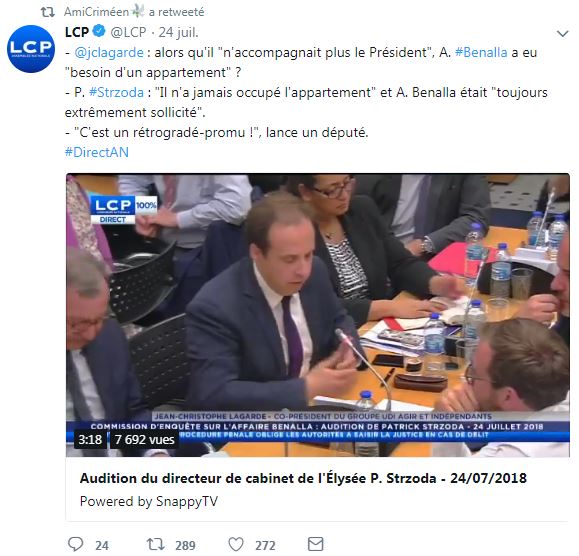
Task: Expand the tweet options chevron
Action: [x=562, y=34]
